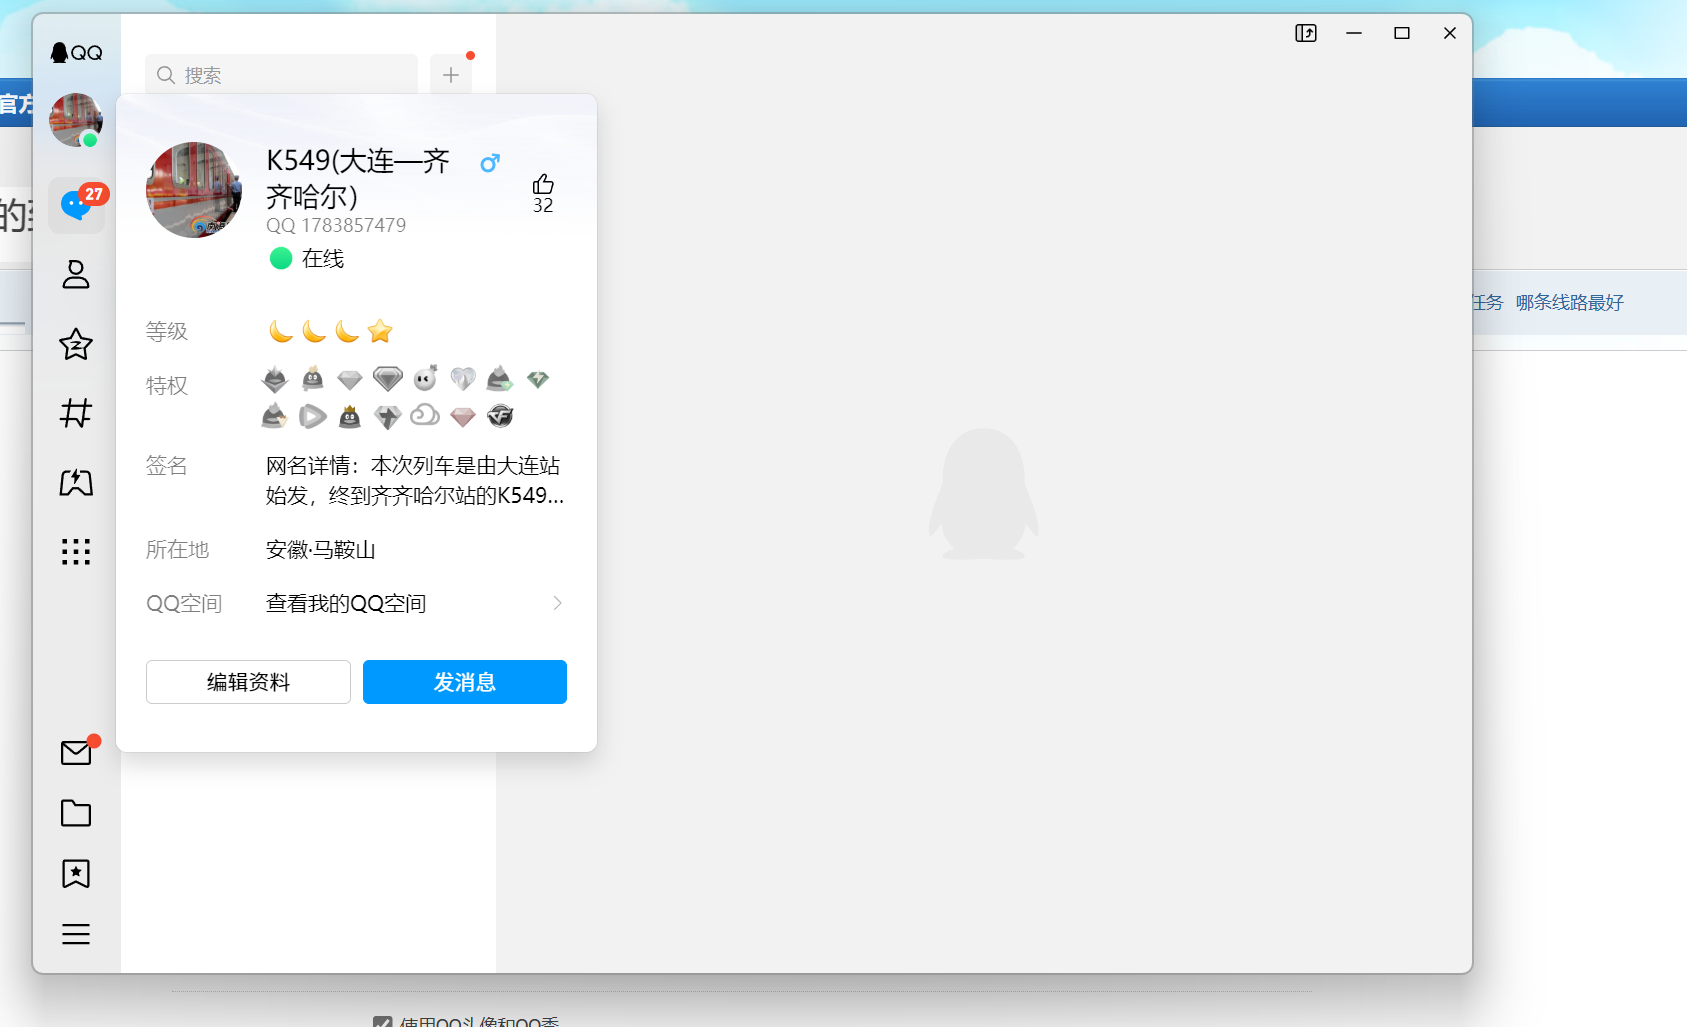Screen dimensions: 1687x1027
Task: Maximize the QQ window
Action: [1402, 33]
